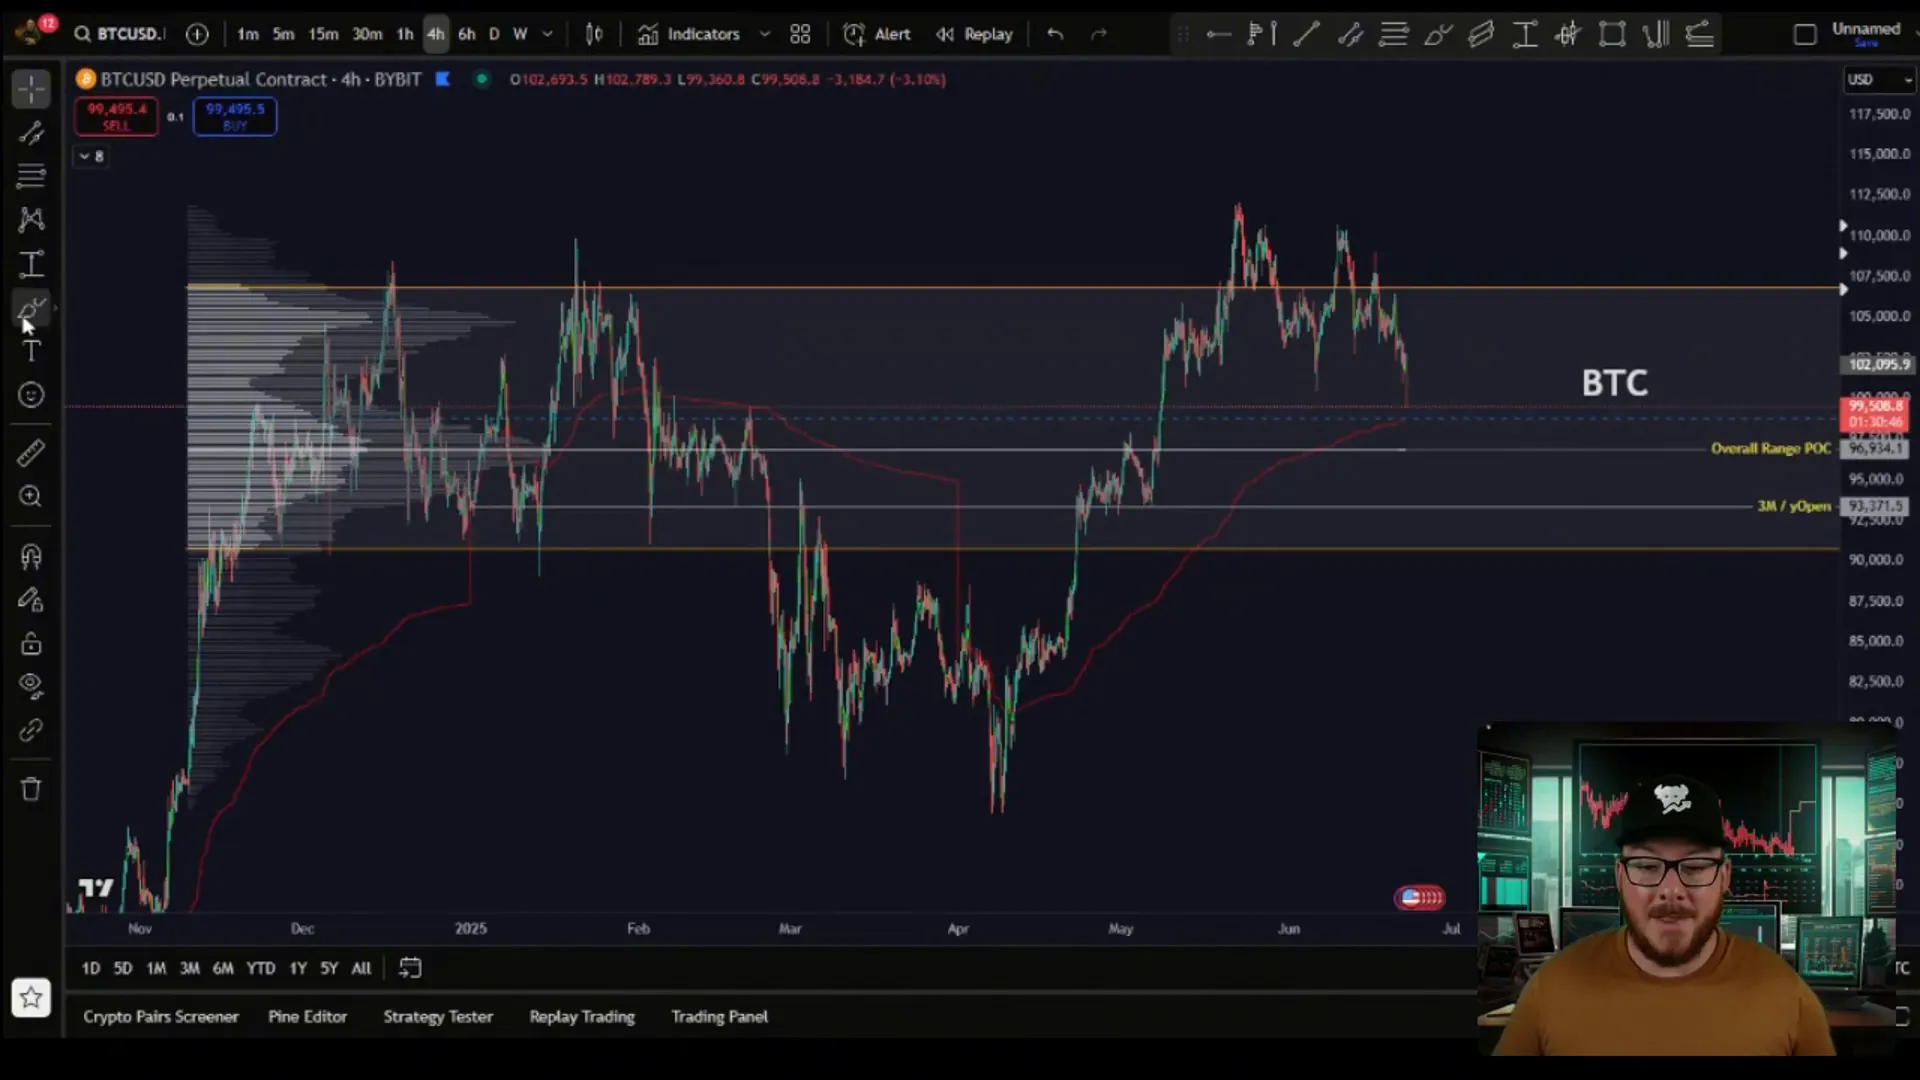Viewport: 1920px width, 1080px height.
Task: Switch to the 1m timeframe
Action: coord(248,34)
